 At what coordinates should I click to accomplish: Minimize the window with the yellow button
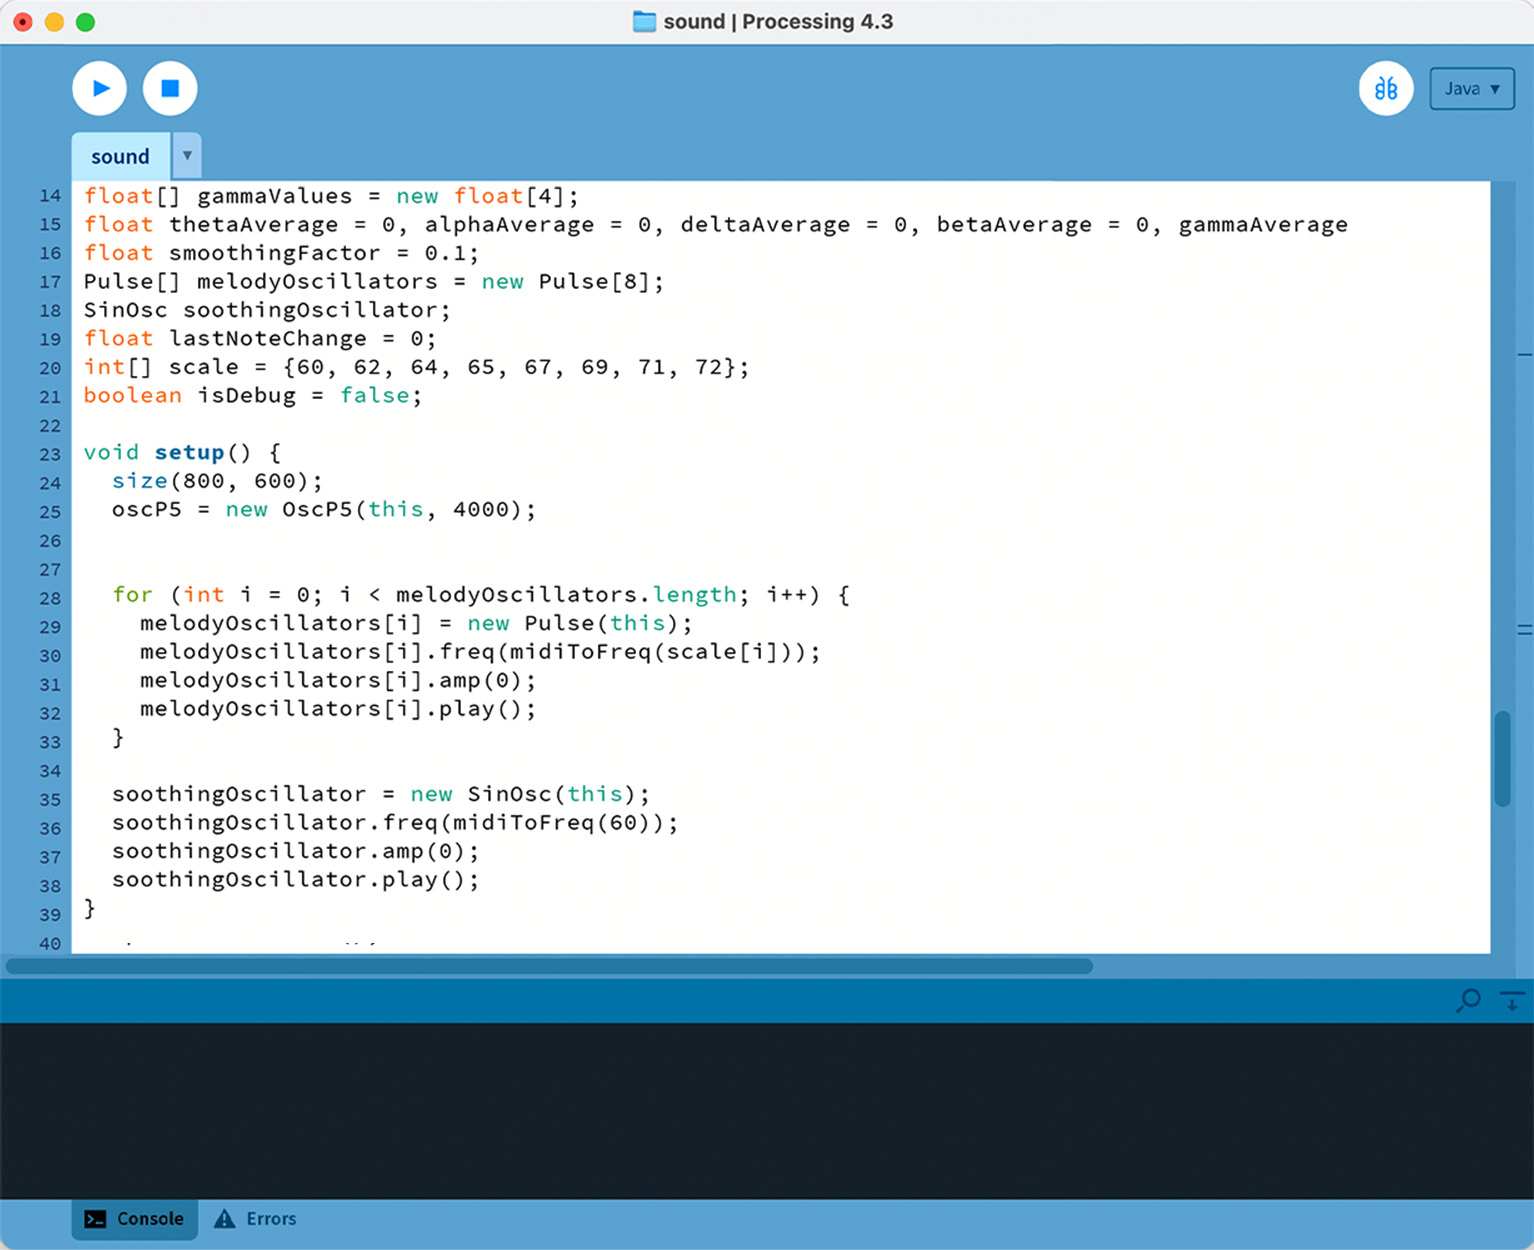pyautogui.click(x=54, y=22)
